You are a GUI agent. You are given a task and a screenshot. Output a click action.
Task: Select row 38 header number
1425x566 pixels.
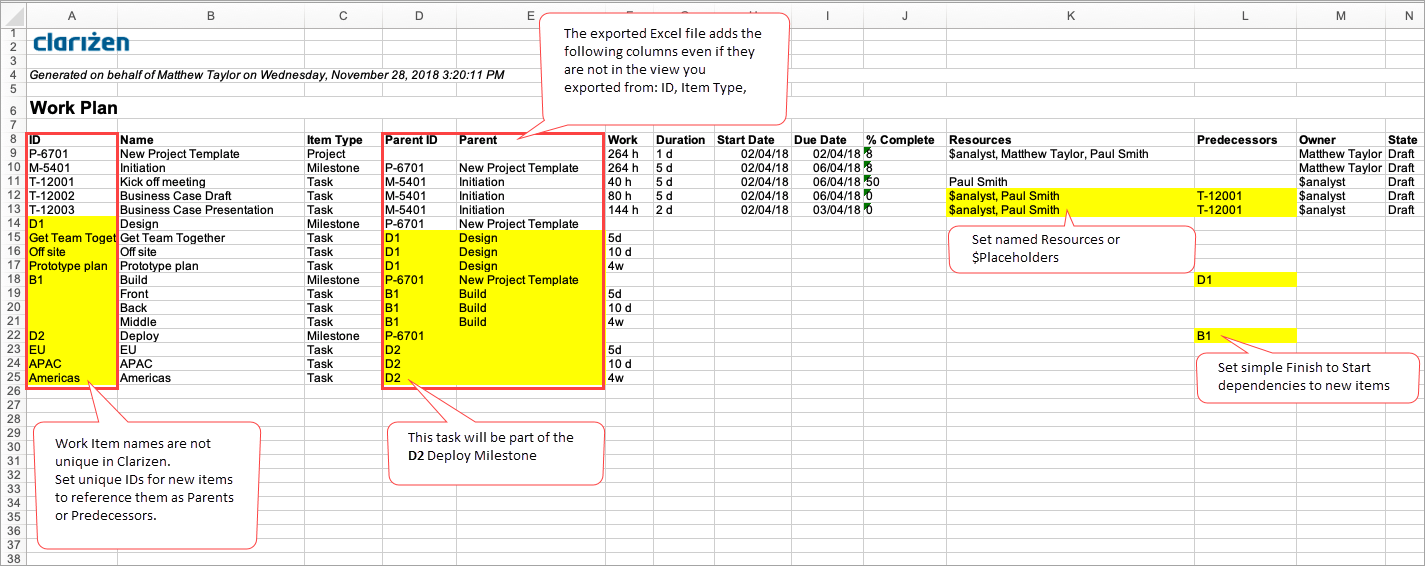[x=13, y=560]
